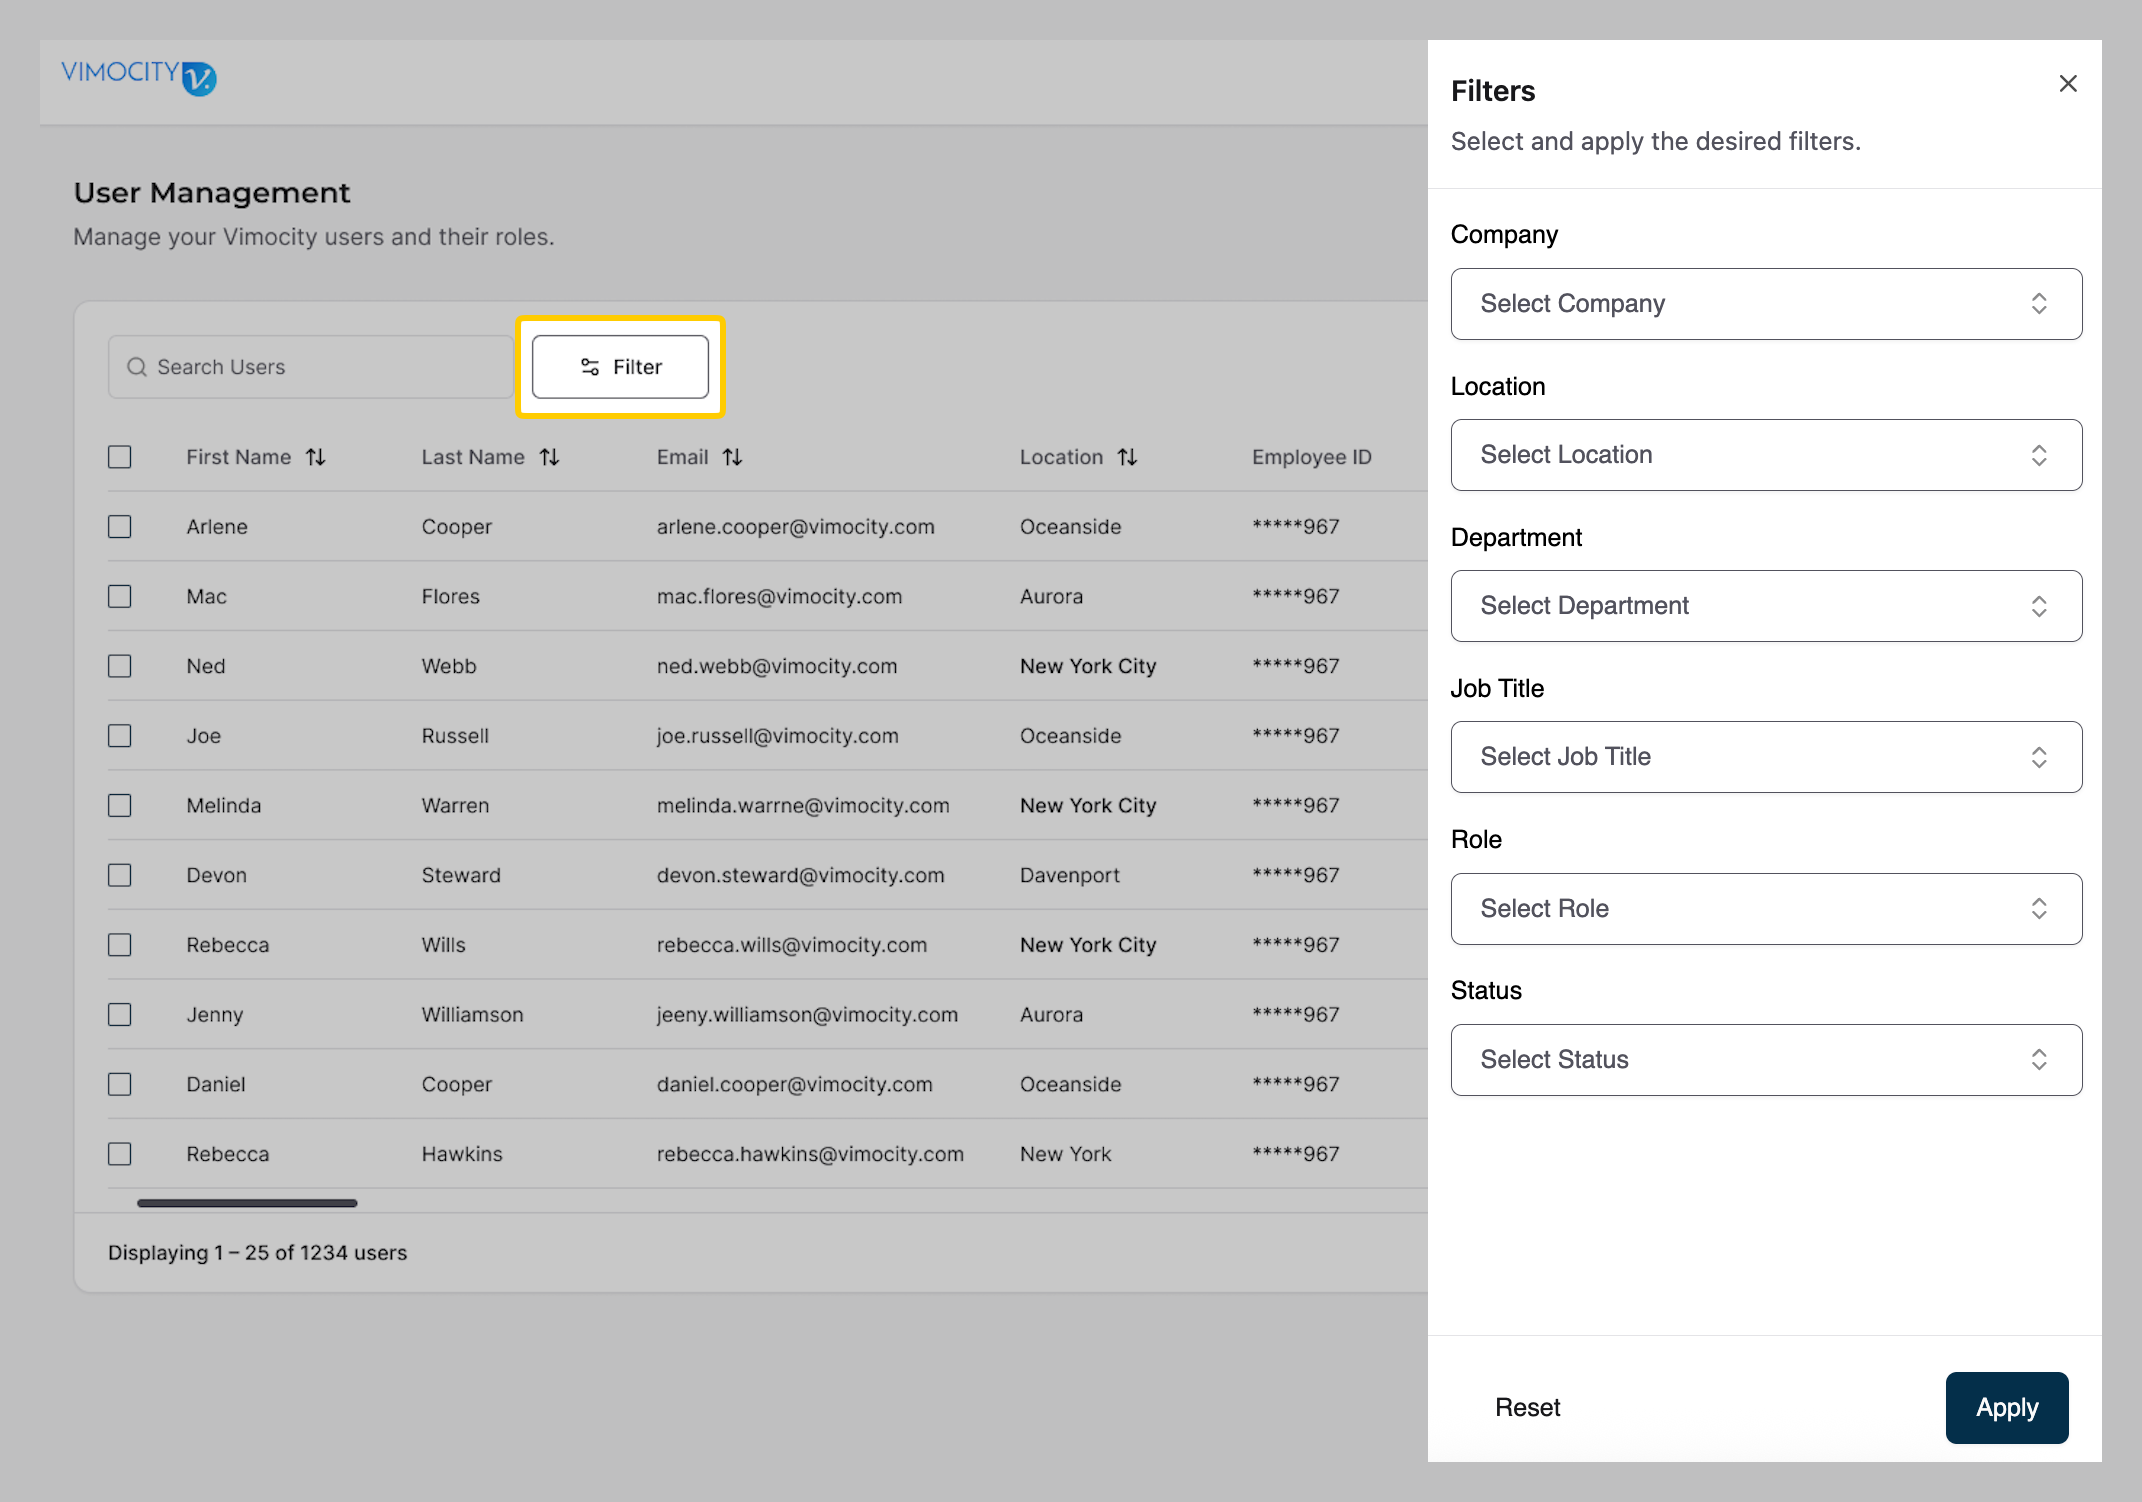The height and width of the screenshot is (1502, 2142).
Task: Click the Filter button
Action: (x=620, y=367)
